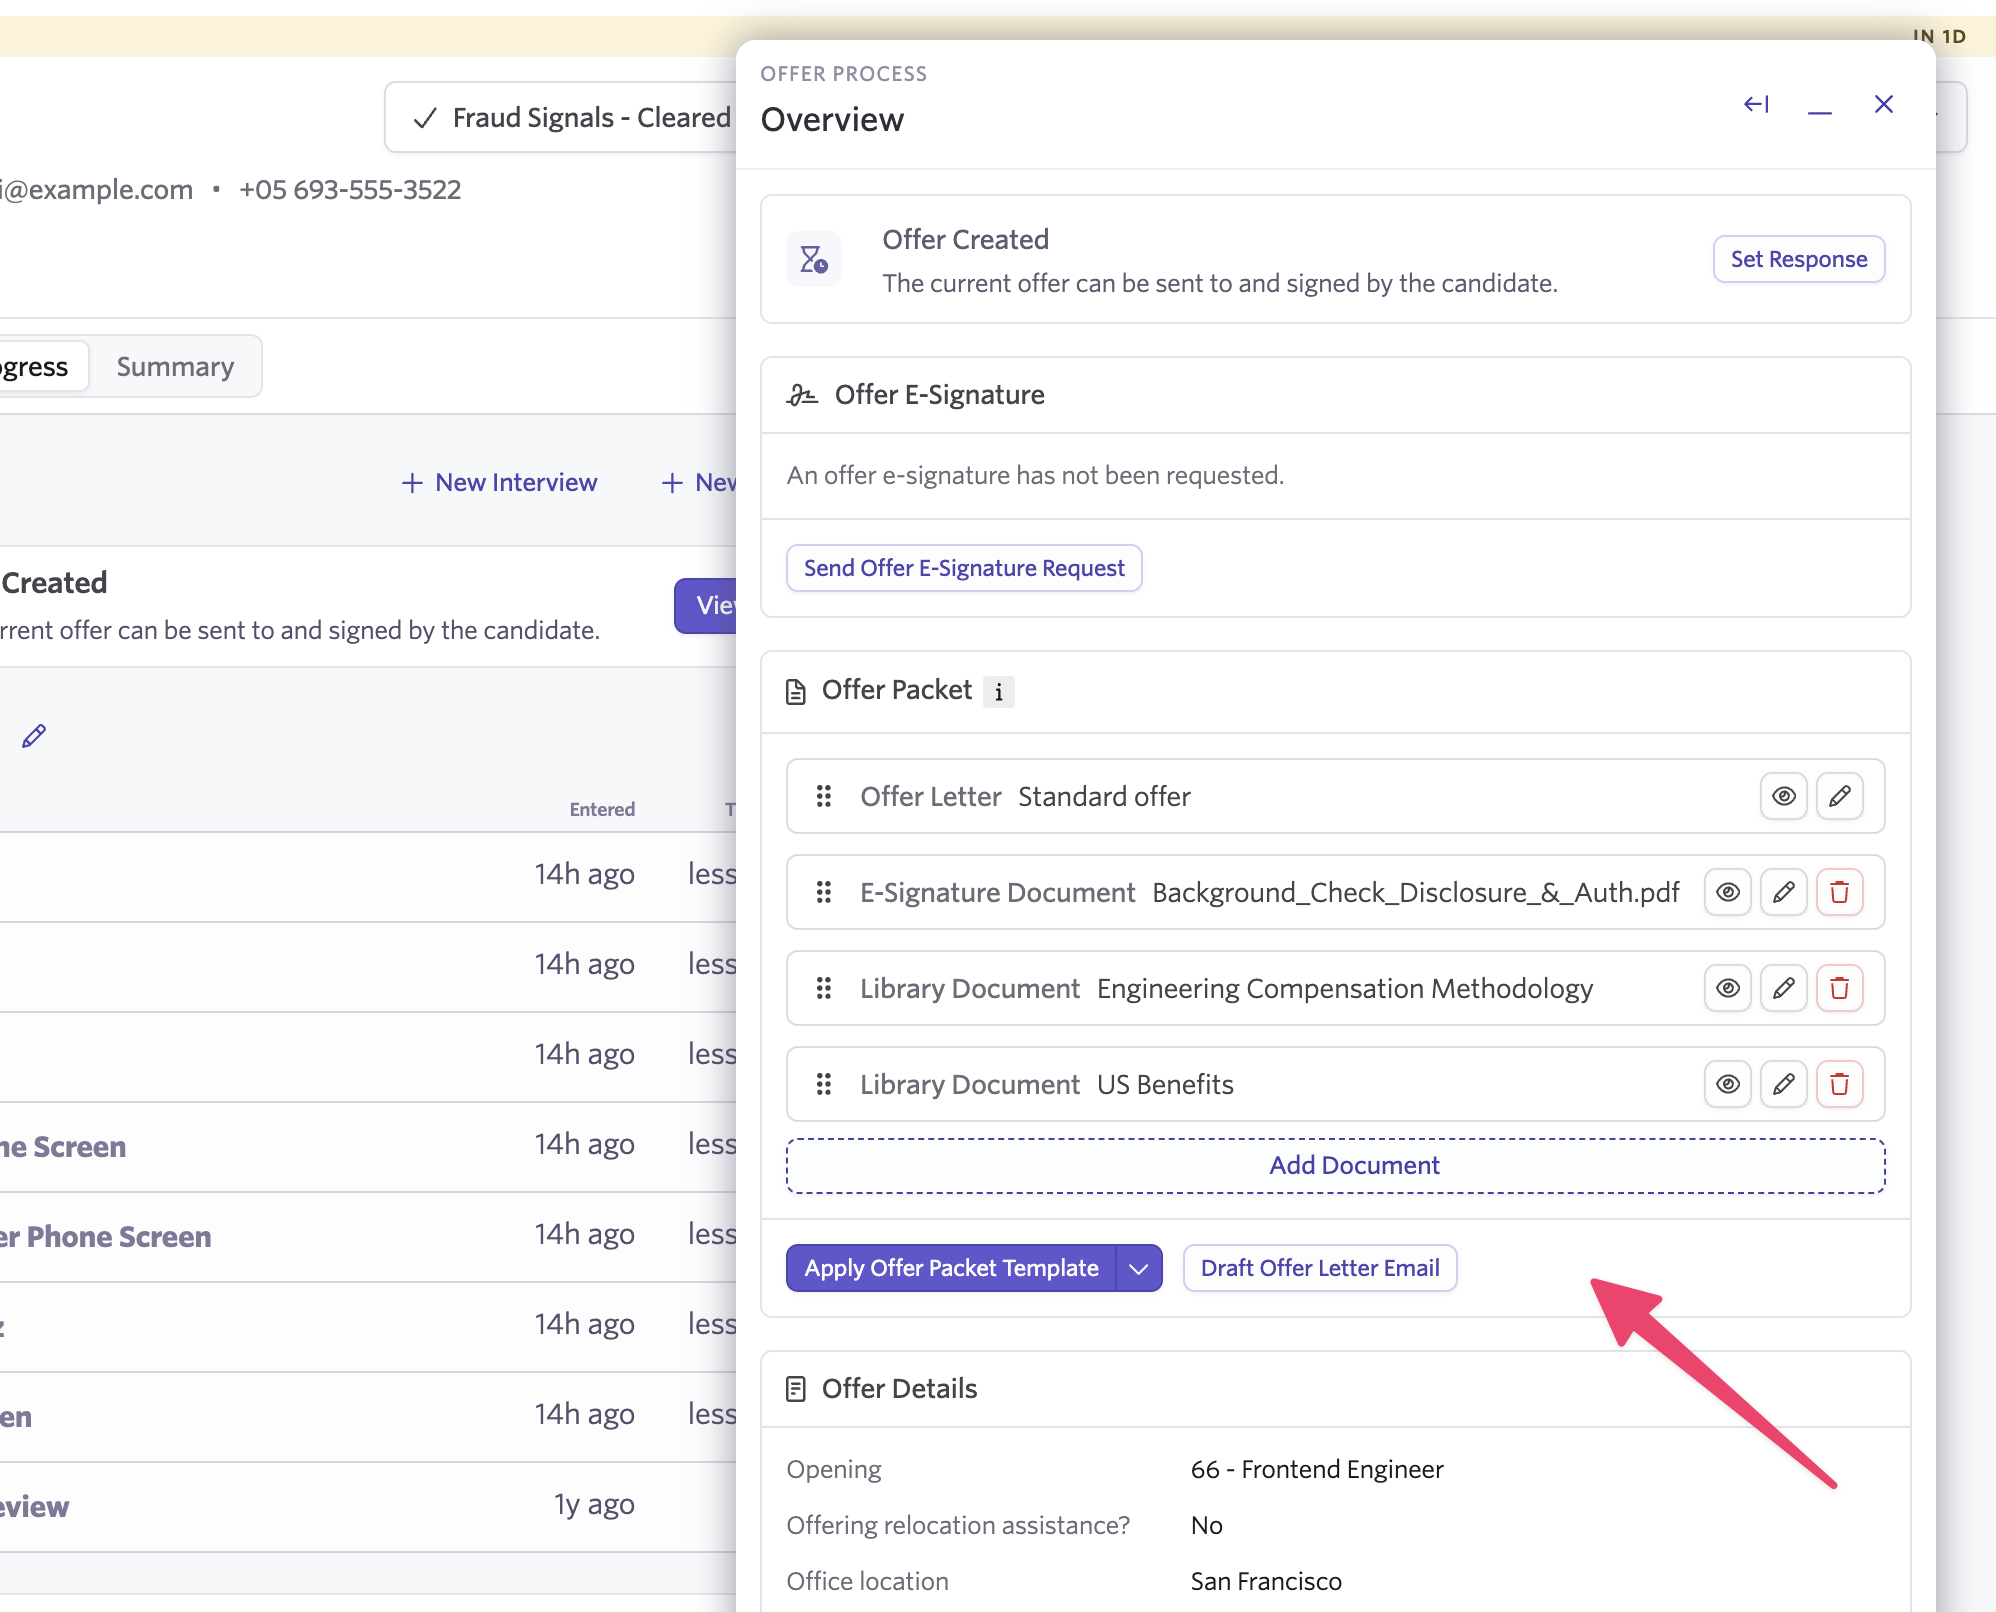Click Draft Offer Letter Email
The image size is (1996, 1612).
click(x=1320, y=1268)
